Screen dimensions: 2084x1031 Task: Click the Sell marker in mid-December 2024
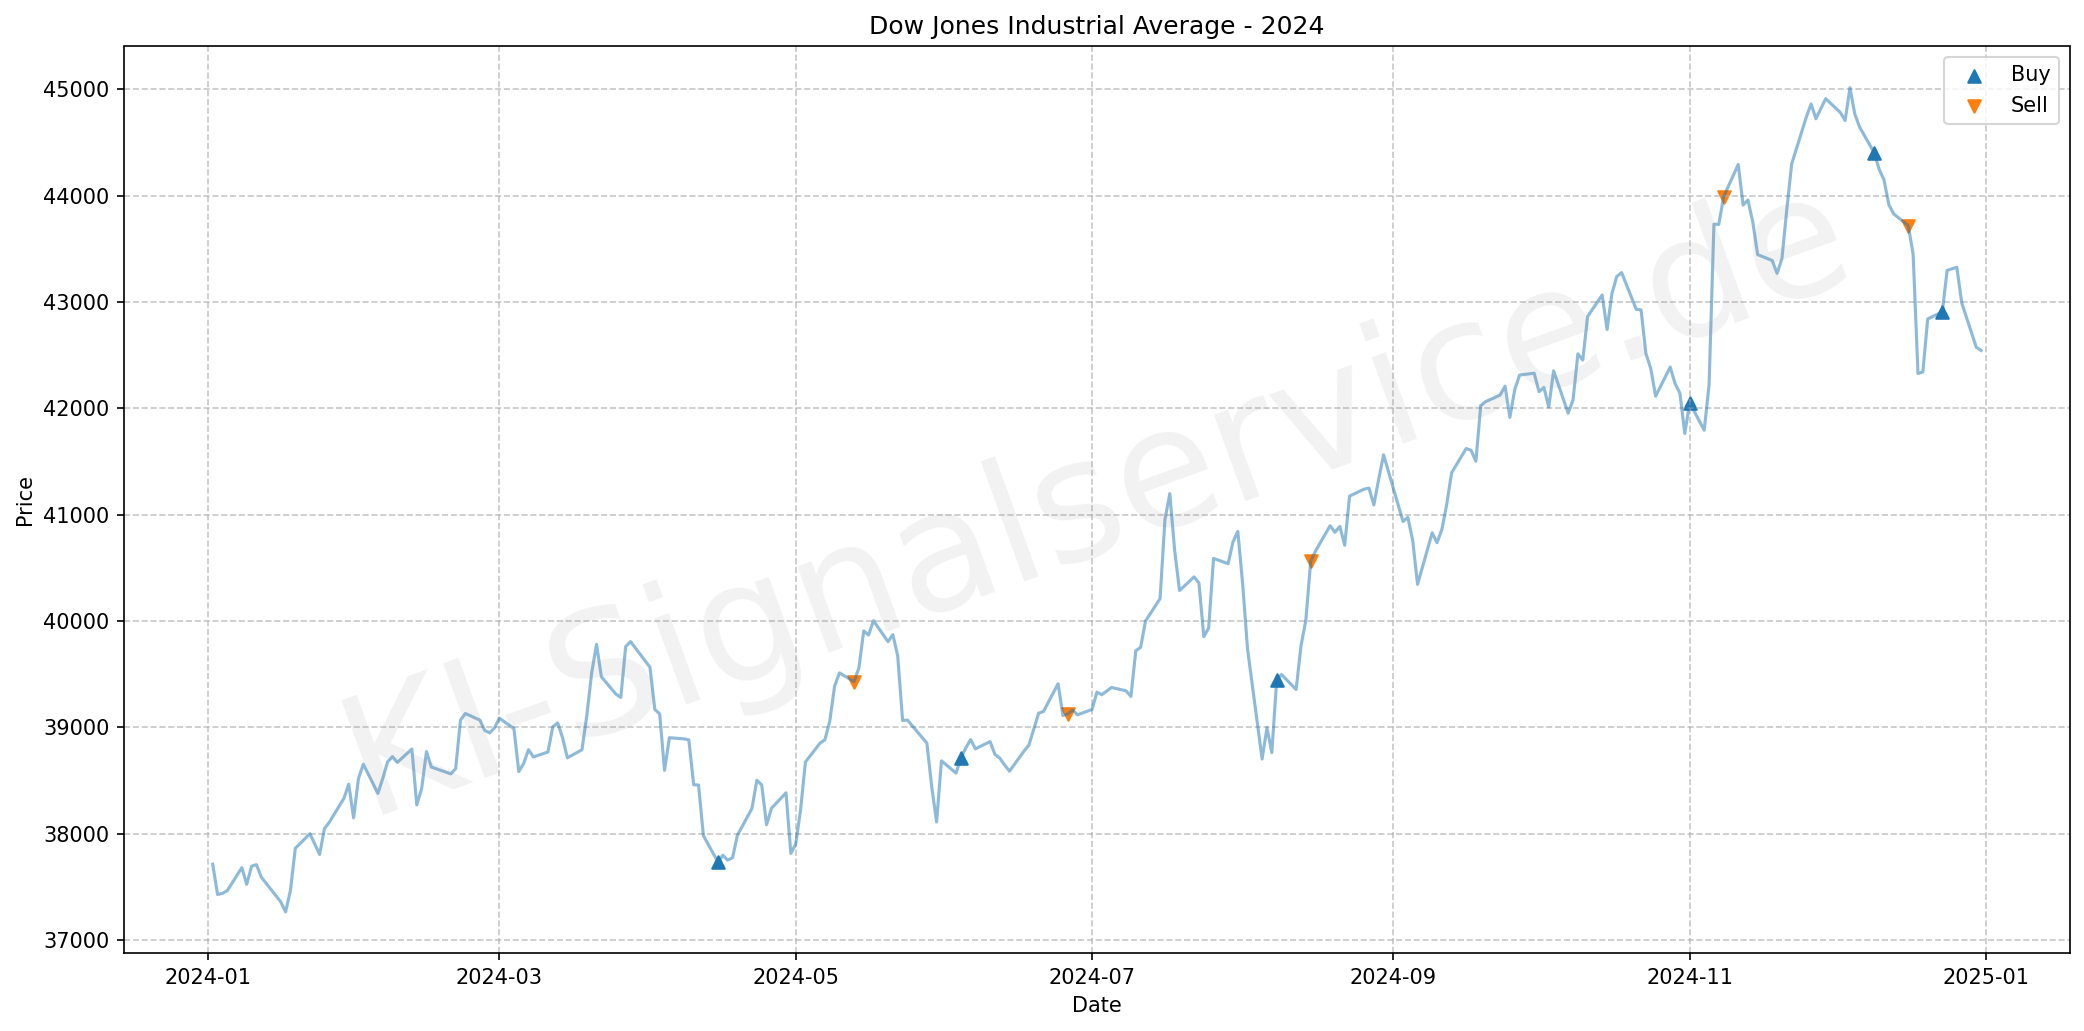(x=1908, y=226)
